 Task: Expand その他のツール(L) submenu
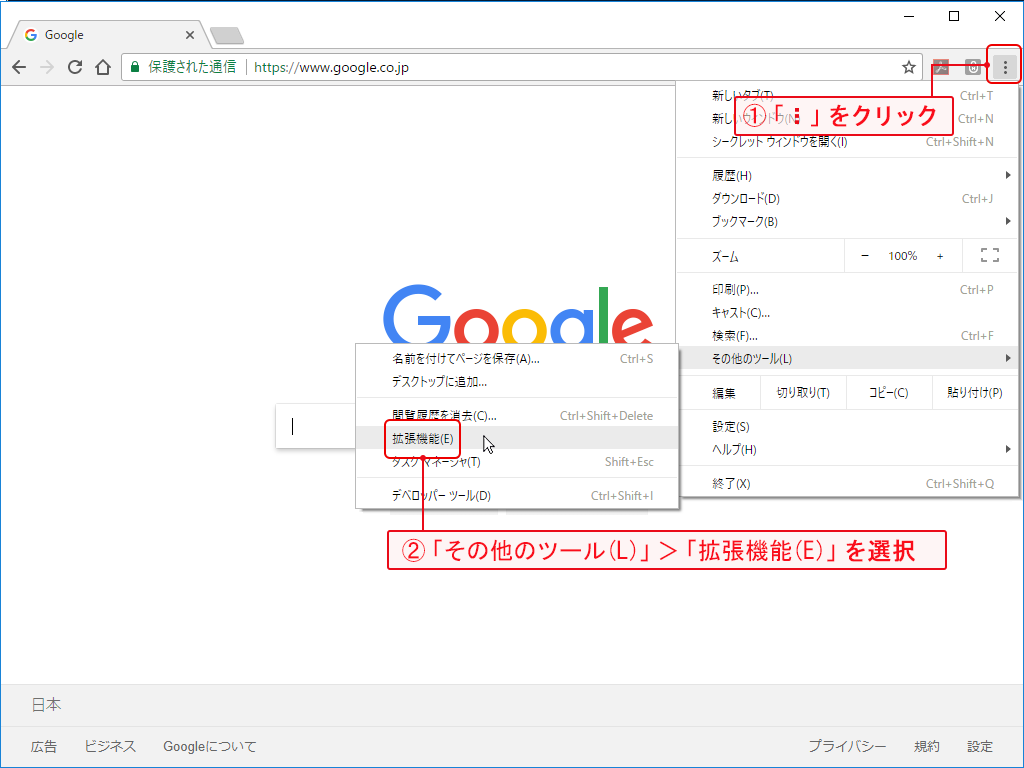tap(847, 359)
